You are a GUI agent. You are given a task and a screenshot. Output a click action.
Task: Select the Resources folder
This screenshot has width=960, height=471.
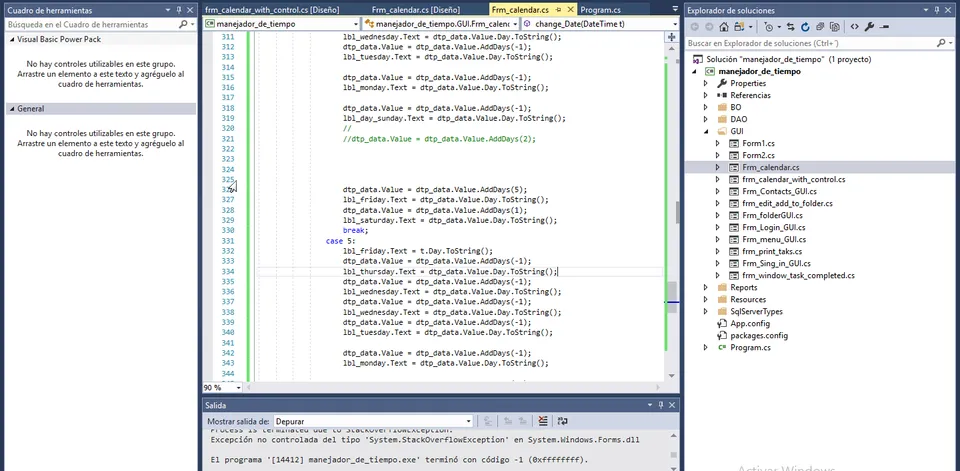click(748, 300)
